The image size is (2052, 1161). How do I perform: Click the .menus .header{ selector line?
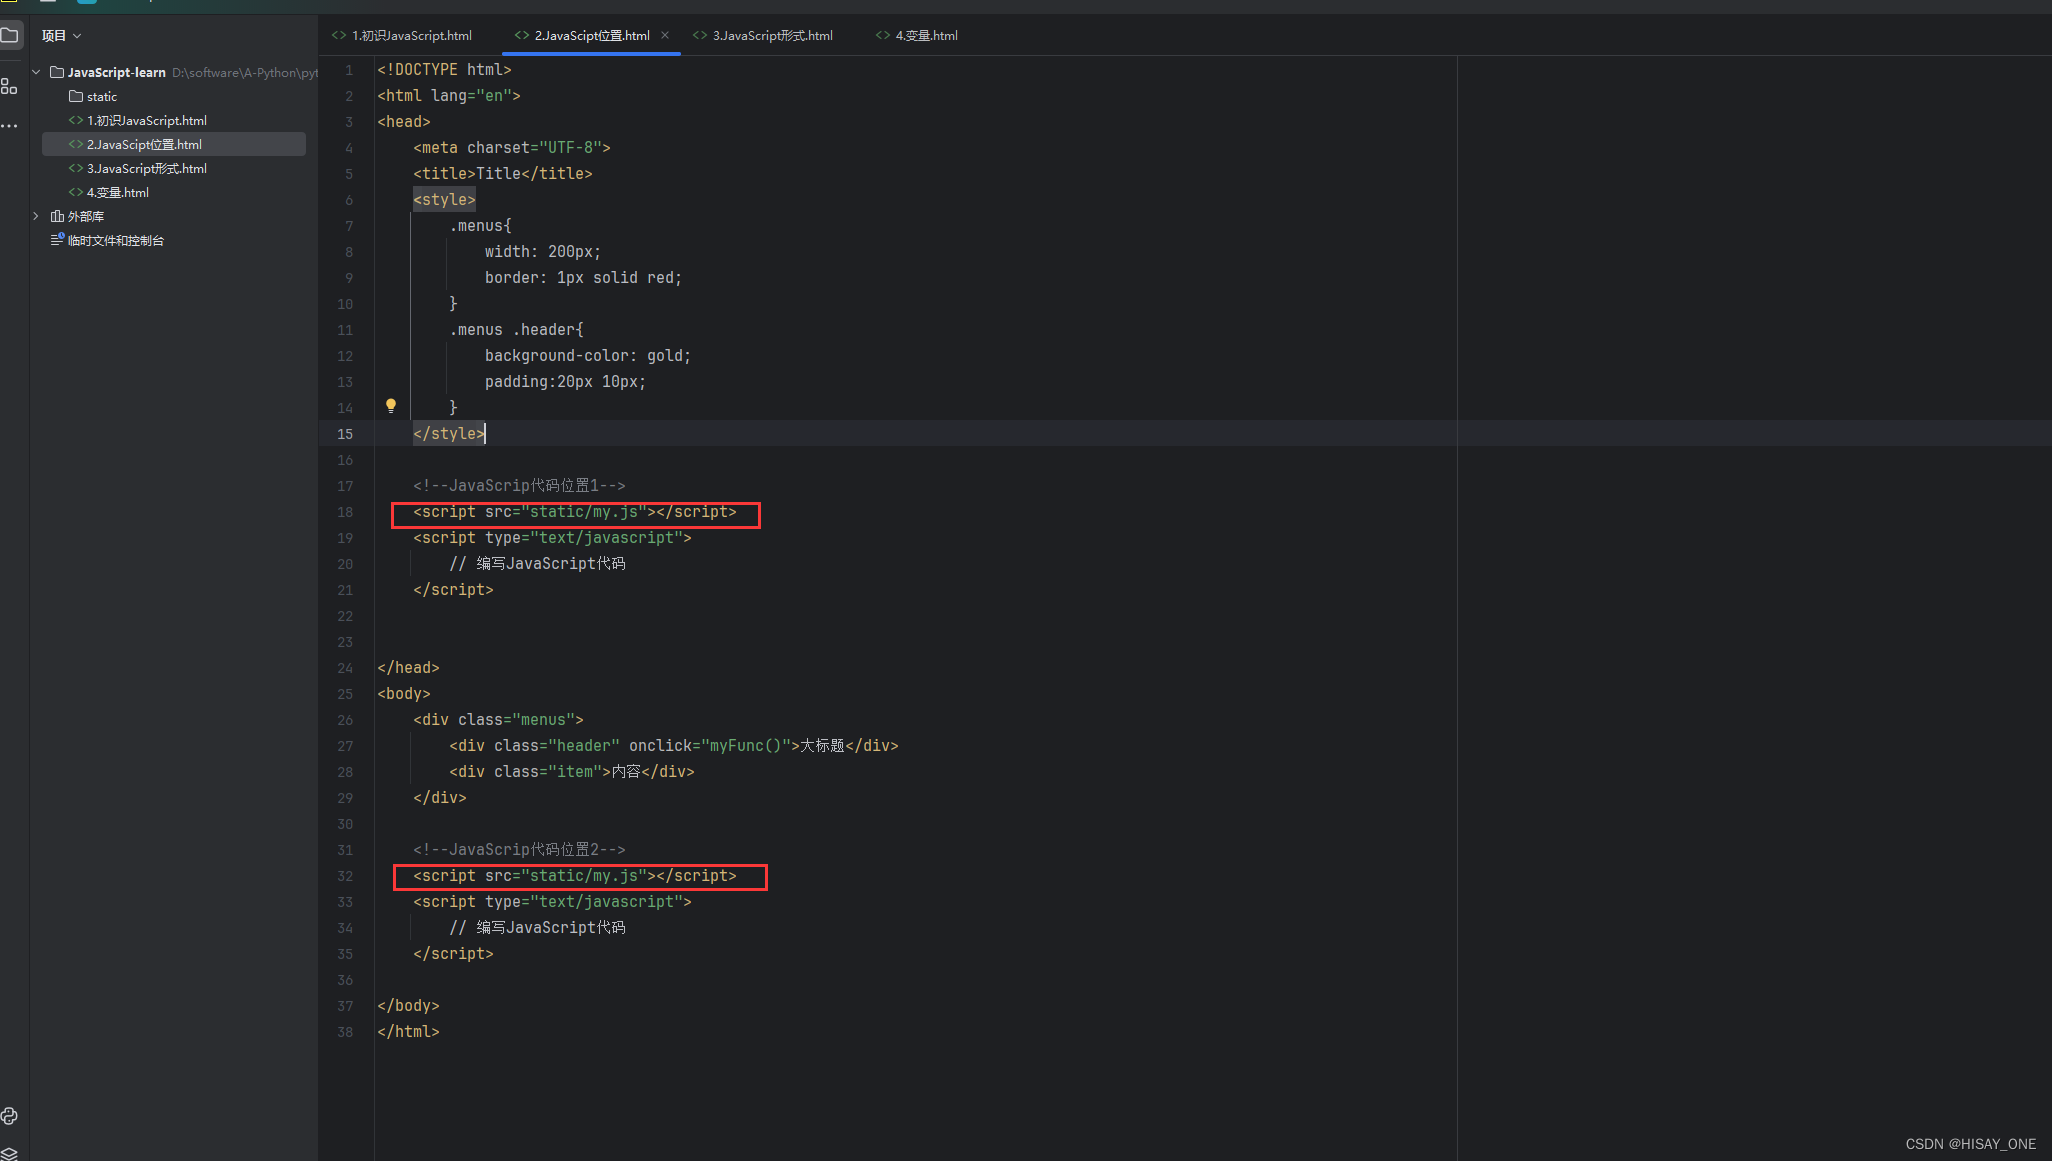click(x=516, y=329)
